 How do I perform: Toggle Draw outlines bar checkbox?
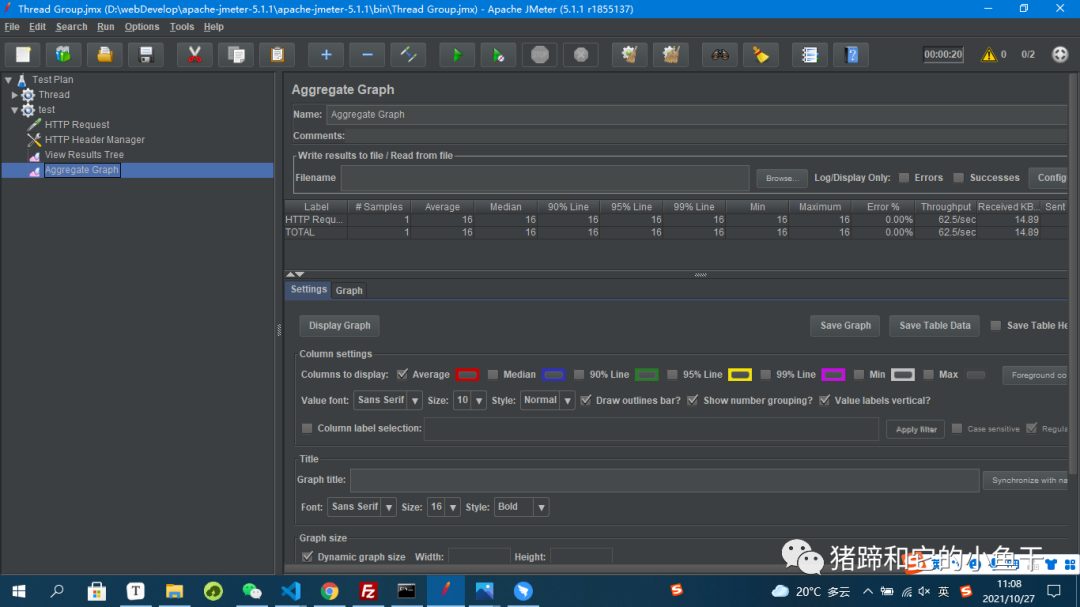pyautogui.click(x=585, y=400)
